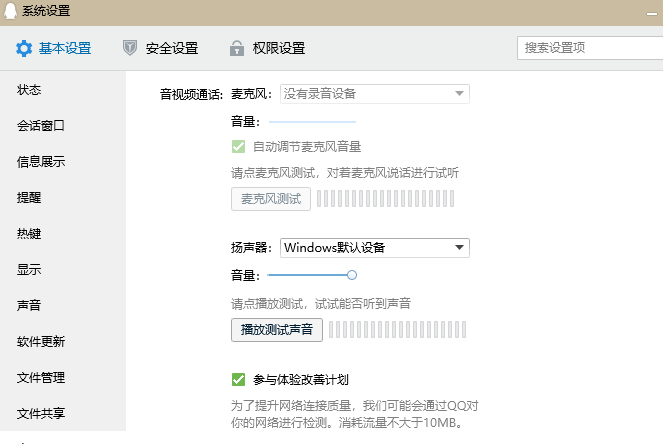
Task: Open 热键 section in sidebar
Action: click(x=29, y=234)
